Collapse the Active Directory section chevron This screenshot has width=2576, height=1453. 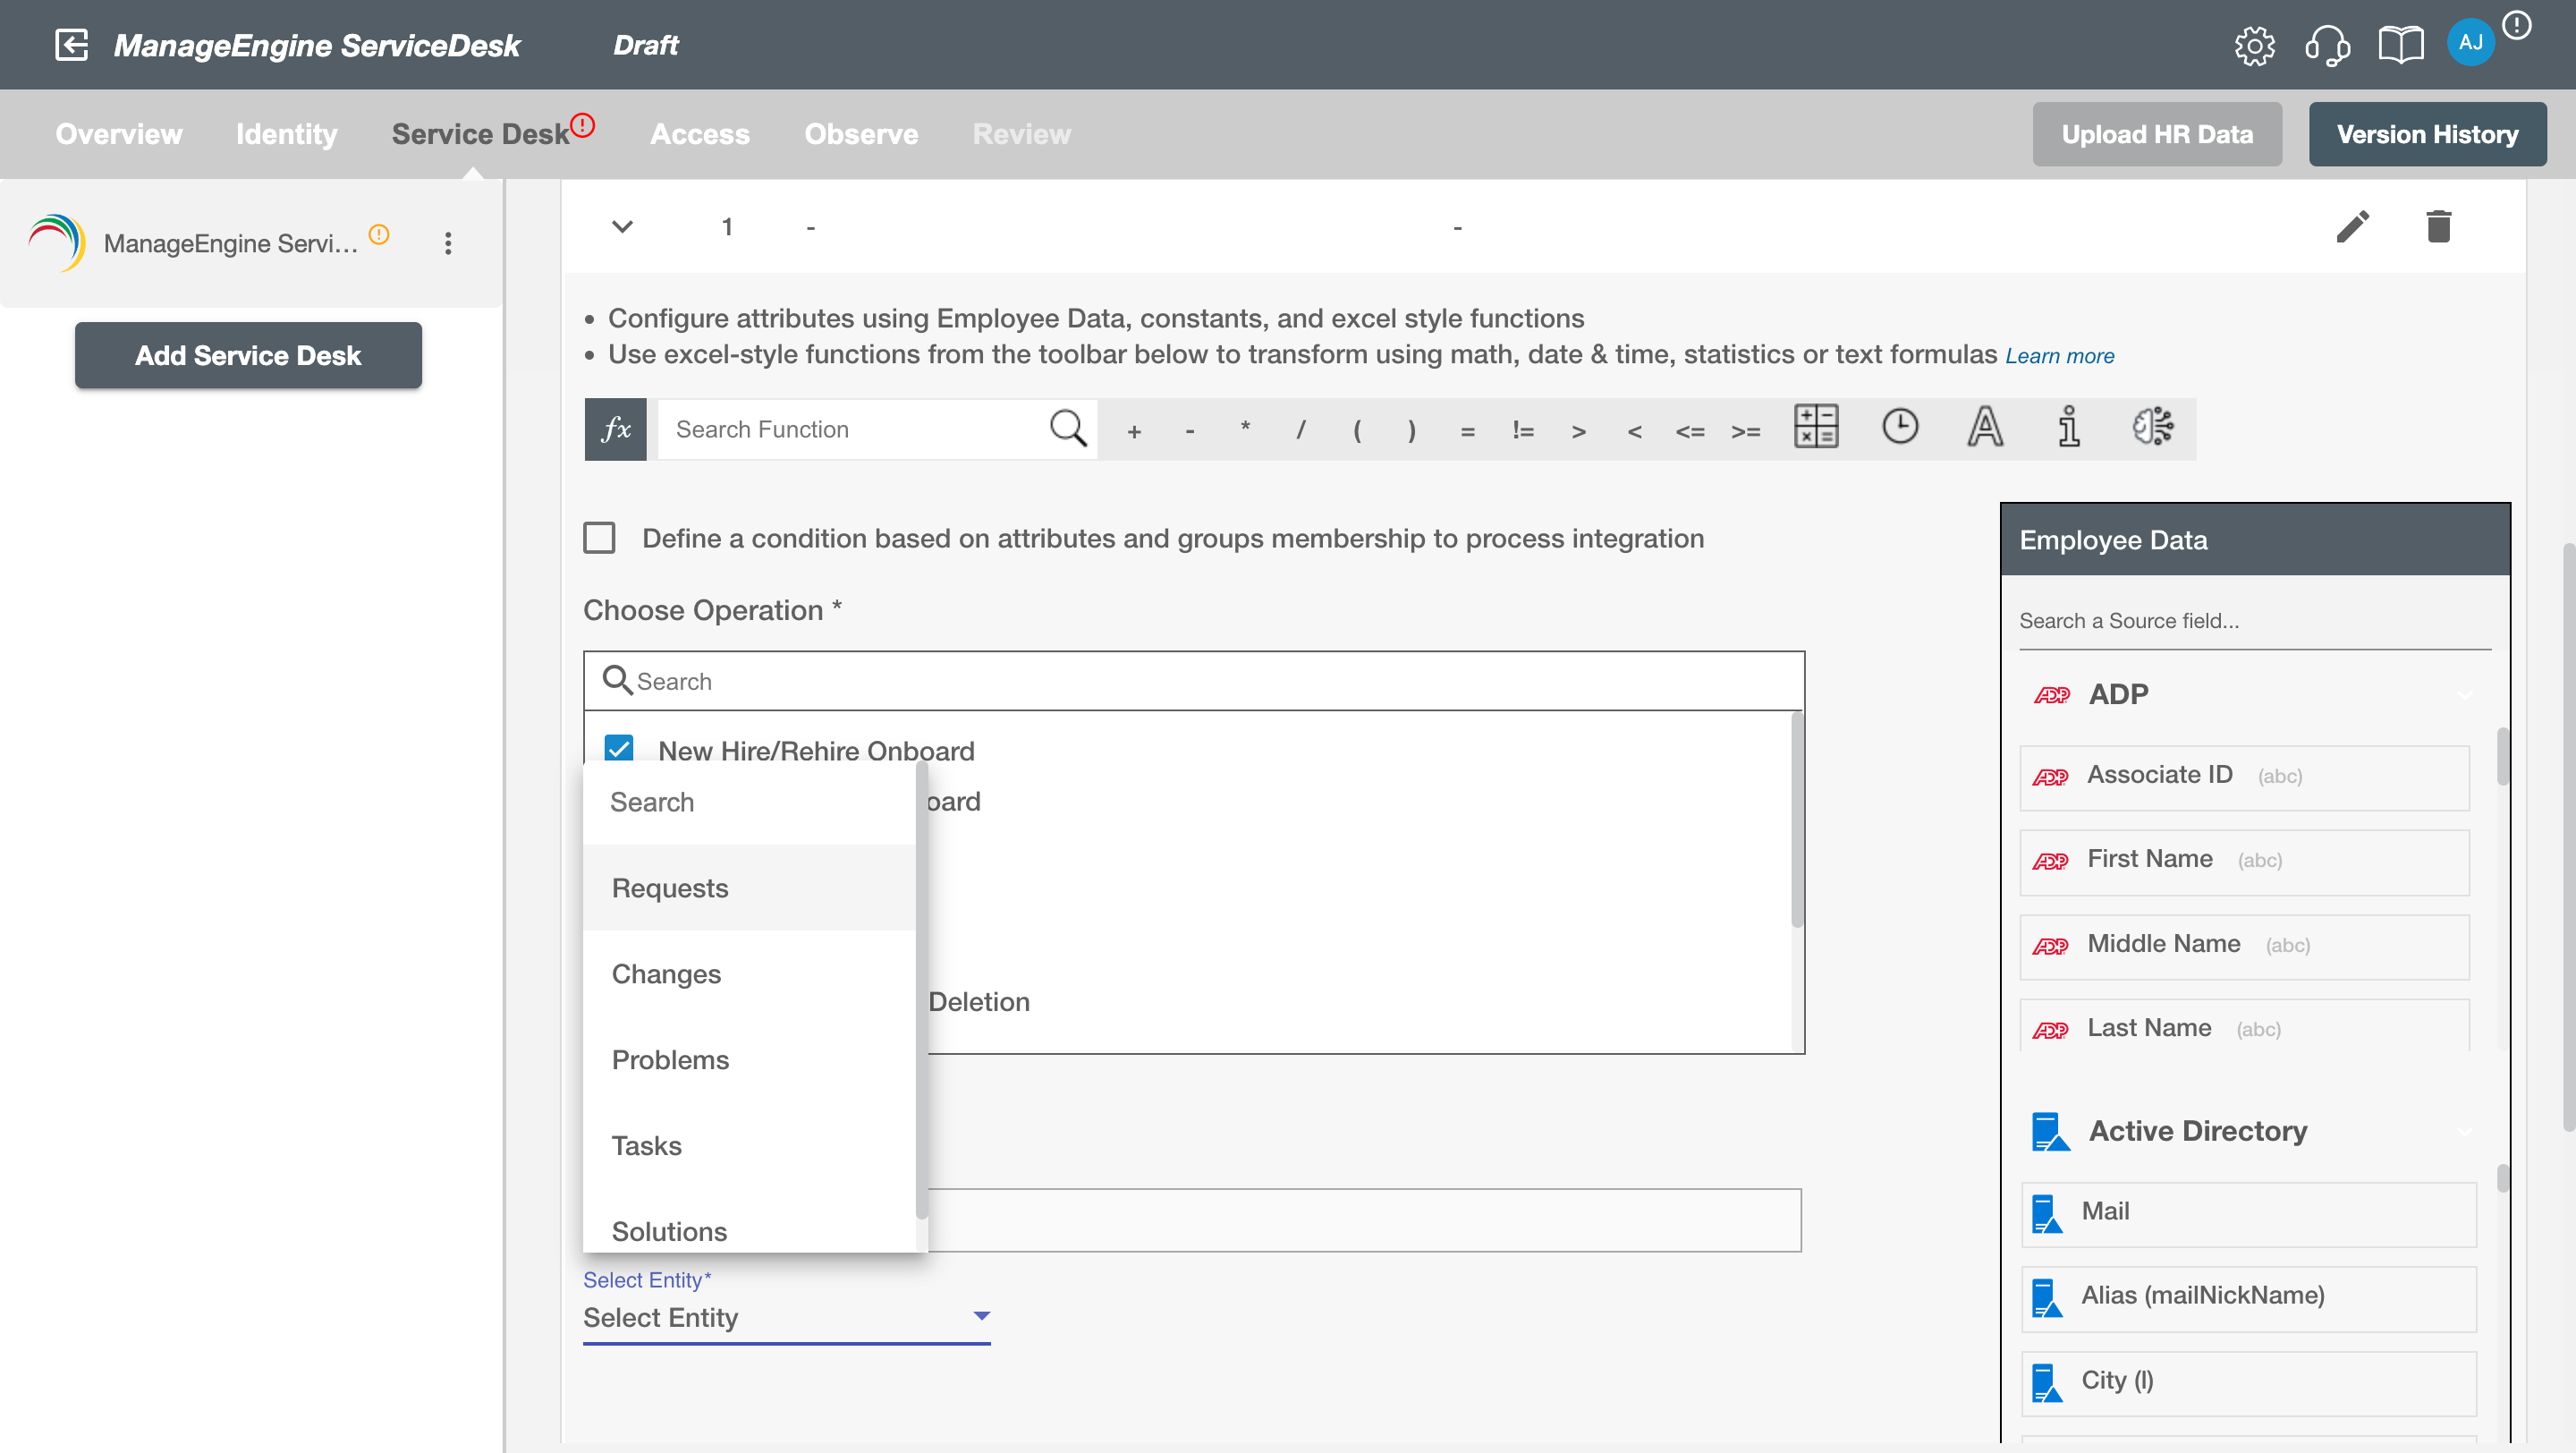[2463, 1131]
